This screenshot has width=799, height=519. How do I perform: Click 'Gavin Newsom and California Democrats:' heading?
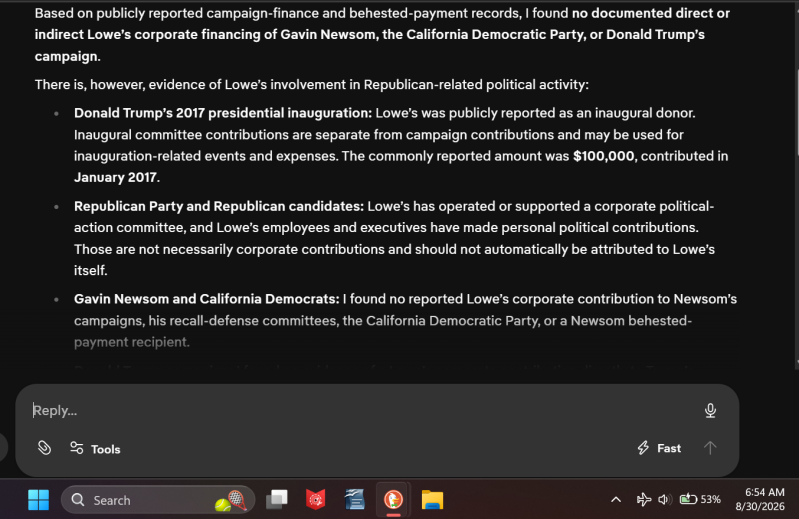(206, 299)
